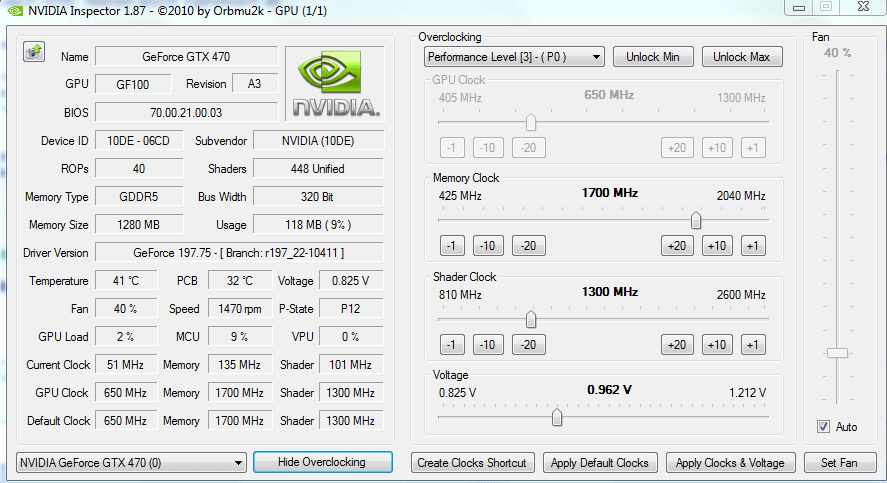Click Apply Default Clocks button

point(600,463)
